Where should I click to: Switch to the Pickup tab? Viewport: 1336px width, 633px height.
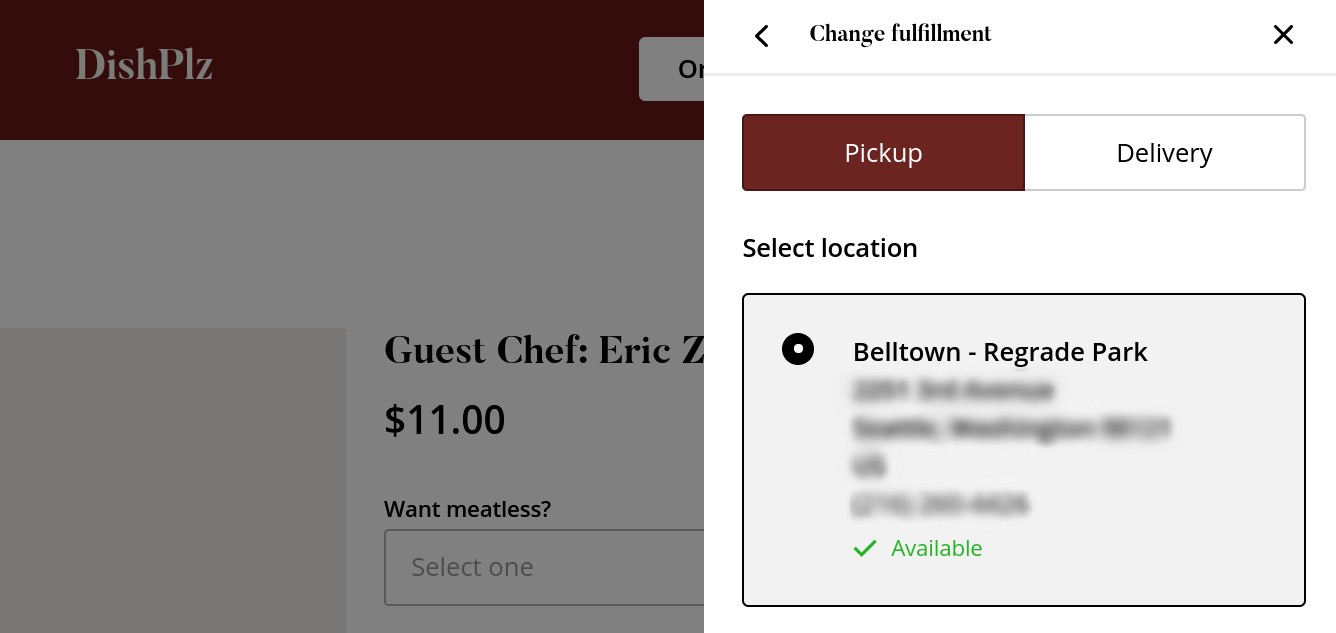883,153
